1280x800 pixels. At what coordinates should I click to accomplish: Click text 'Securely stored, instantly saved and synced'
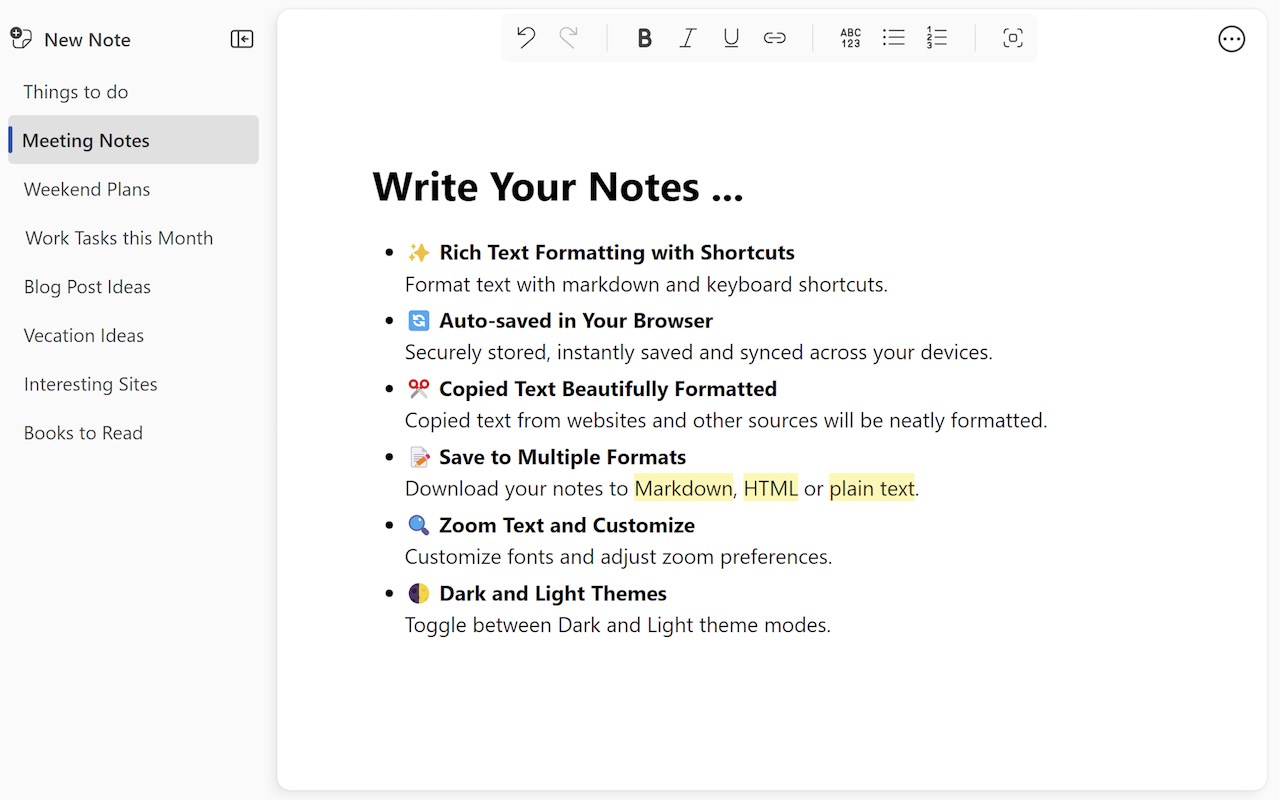631,352
